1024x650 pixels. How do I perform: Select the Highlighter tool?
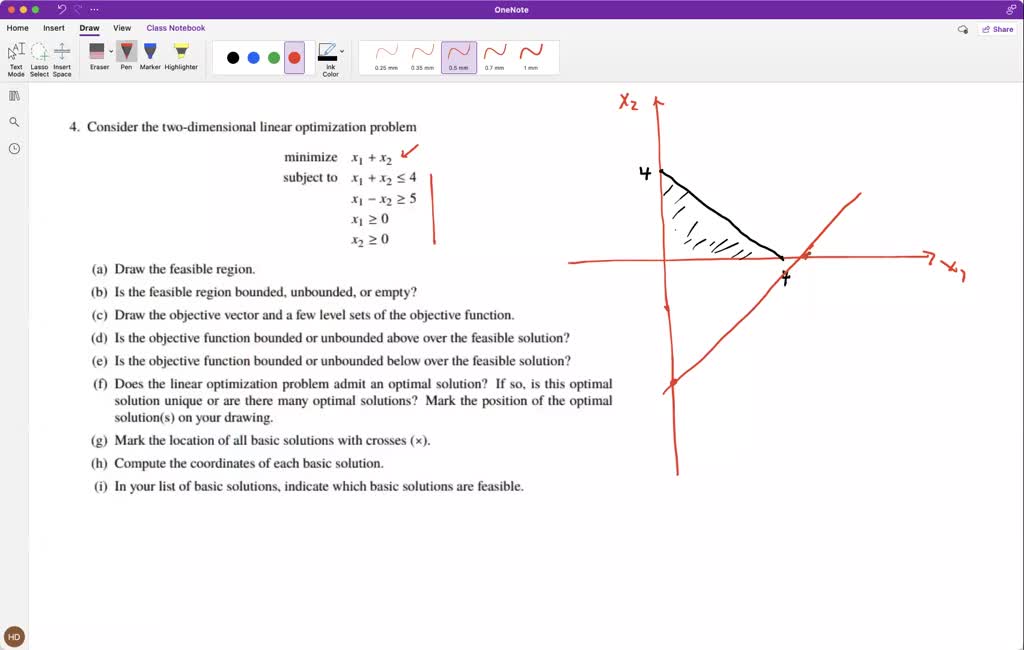181,56
